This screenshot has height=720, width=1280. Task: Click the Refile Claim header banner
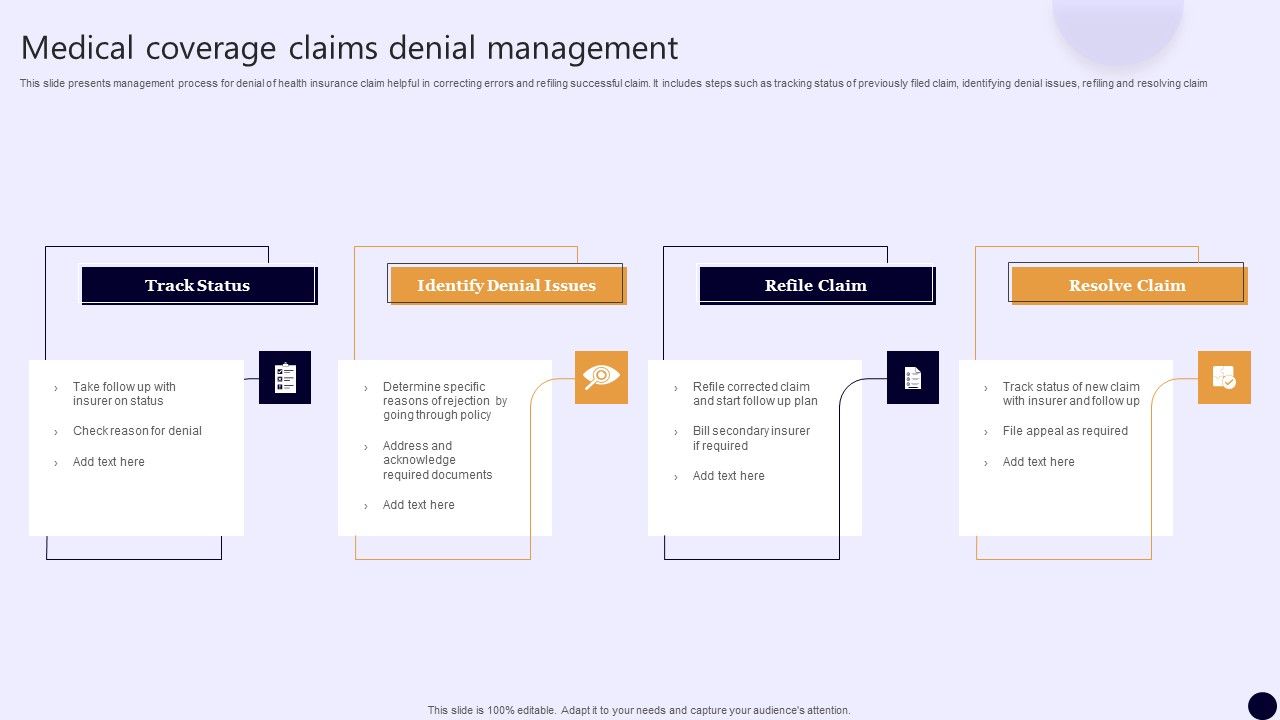[817, 285]
